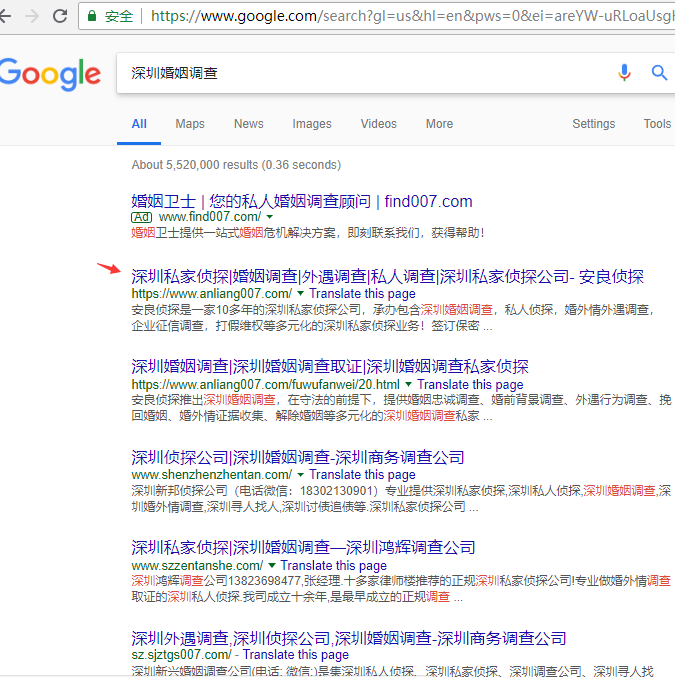Click the sz.sjztgs007.com green URL
The width and height of the screenshot is (675, 677).
click(x=181, y=655)
